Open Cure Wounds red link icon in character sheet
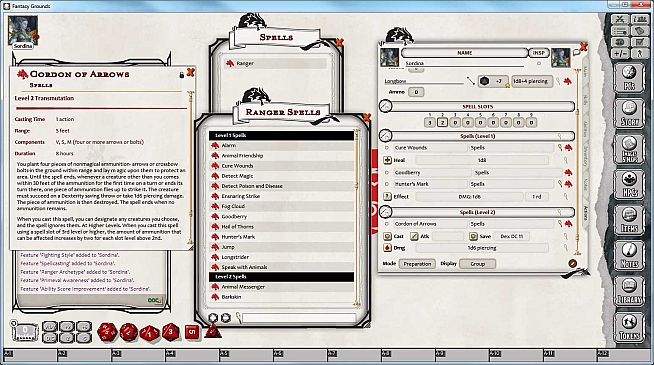Viewport: 654px width, 365px height. tap(568, 148)
